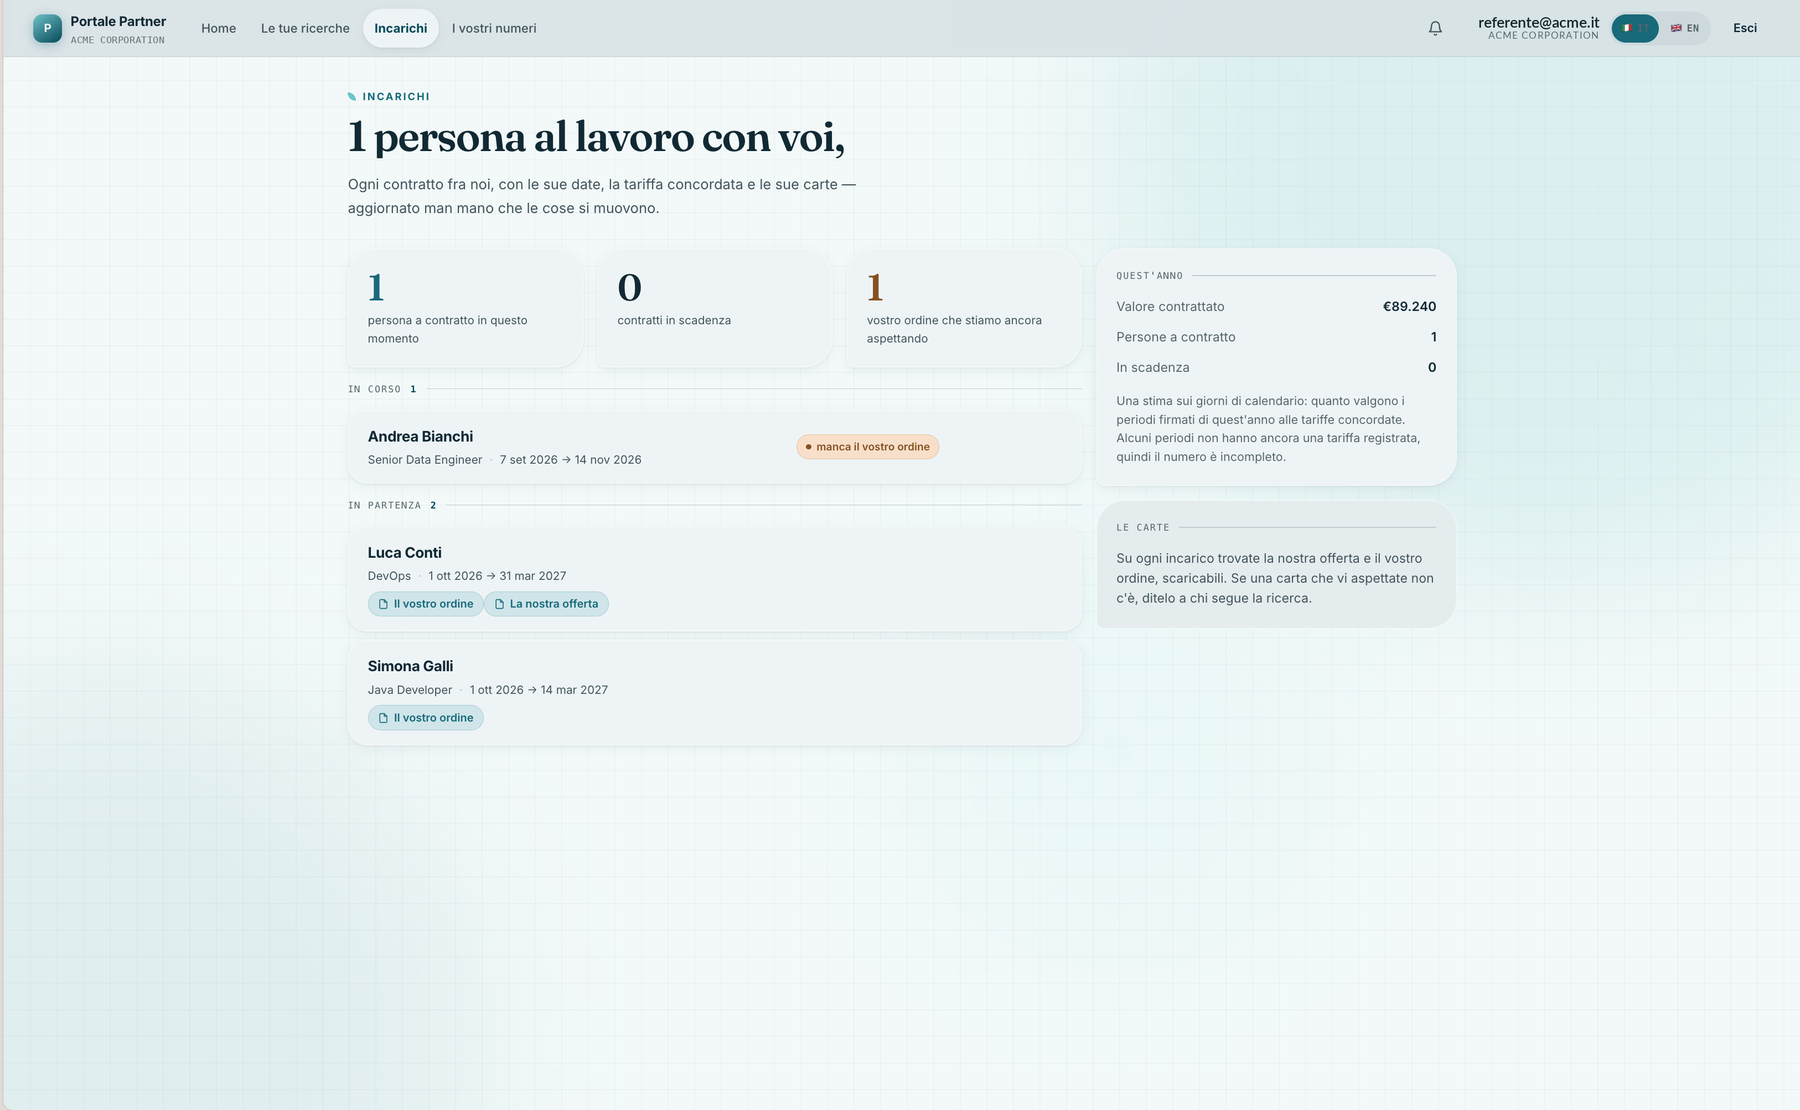Click the 'In scadenza' summary row

click(1276, 367)
